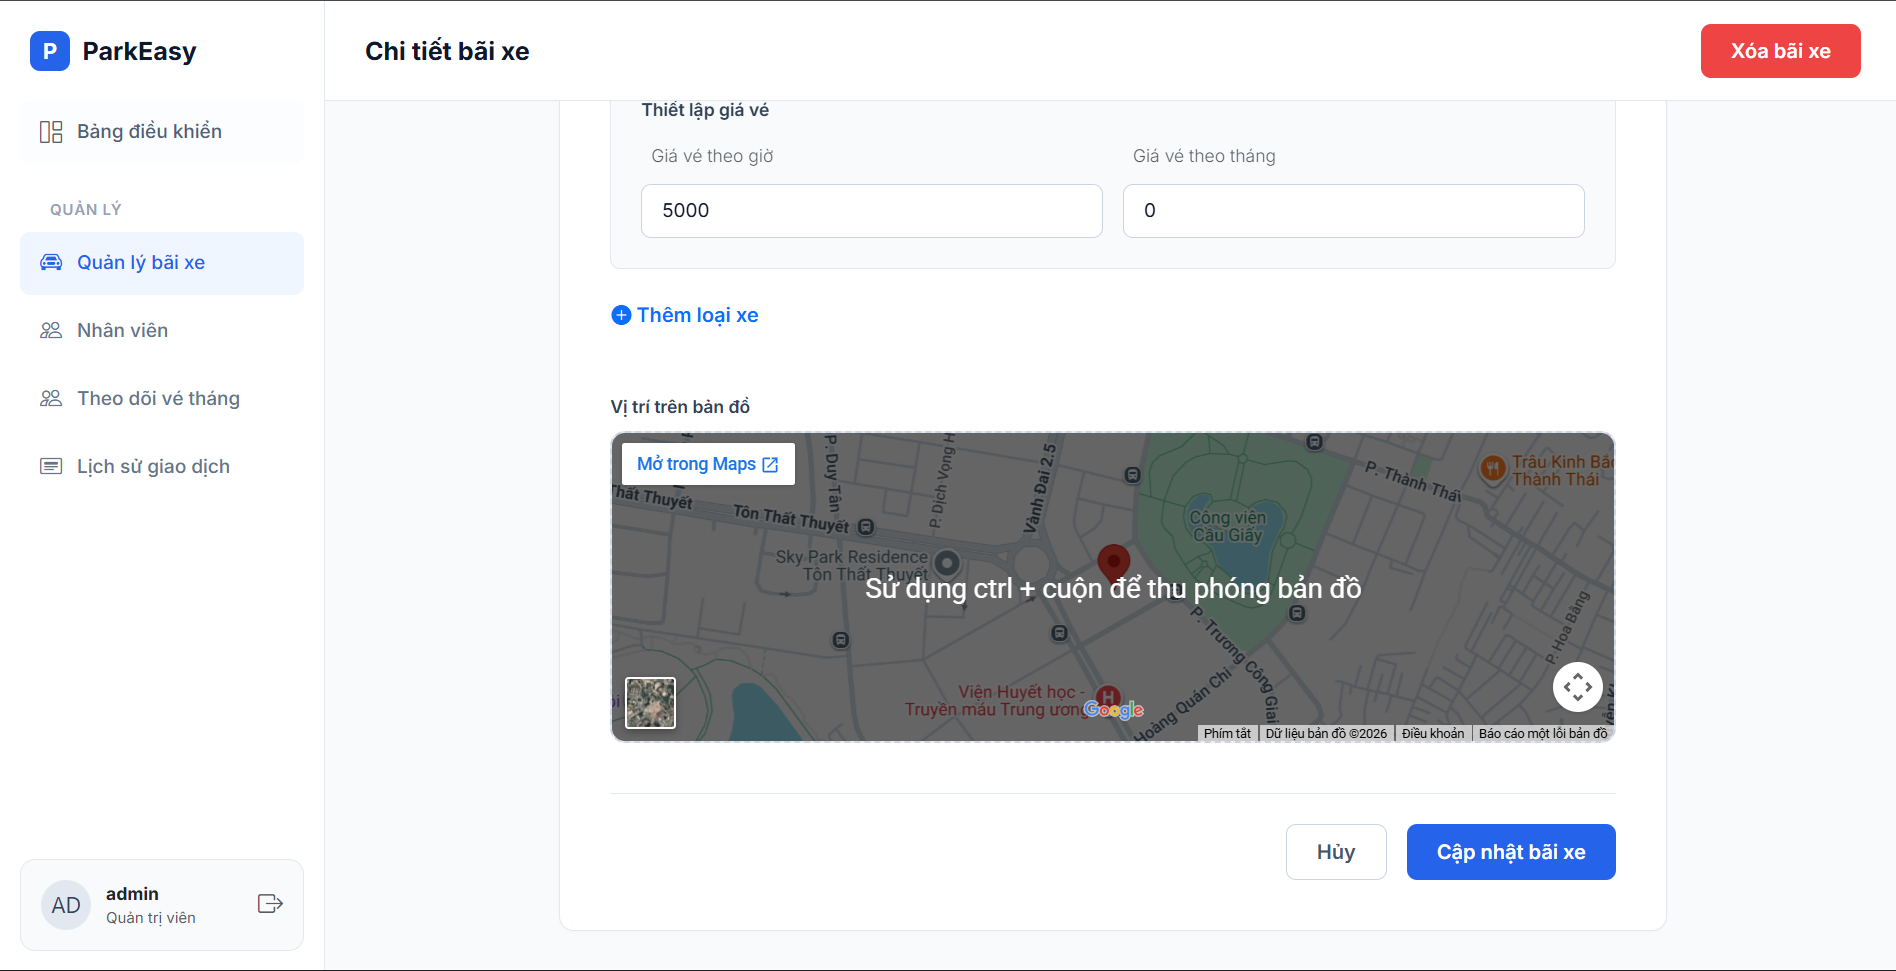Focus the Giá vé theo giờ field

tap(871, 211)
